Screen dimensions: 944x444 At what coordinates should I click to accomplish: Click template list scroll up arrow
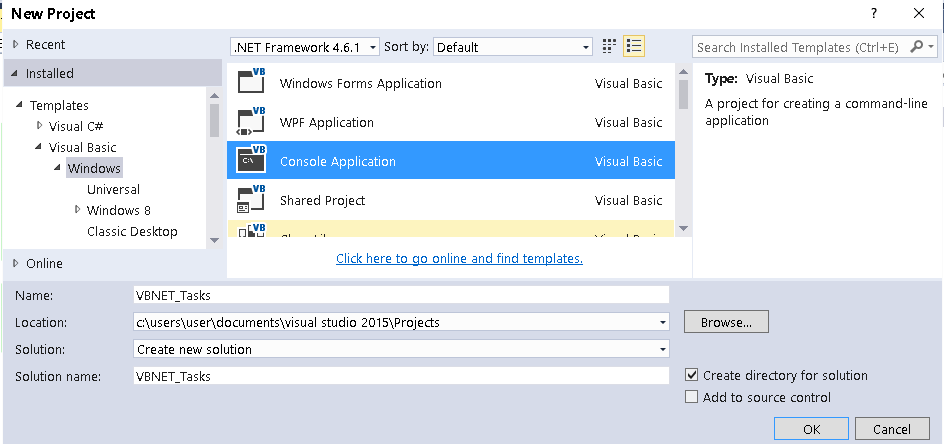pyautogui.click(x=683, y=72)
